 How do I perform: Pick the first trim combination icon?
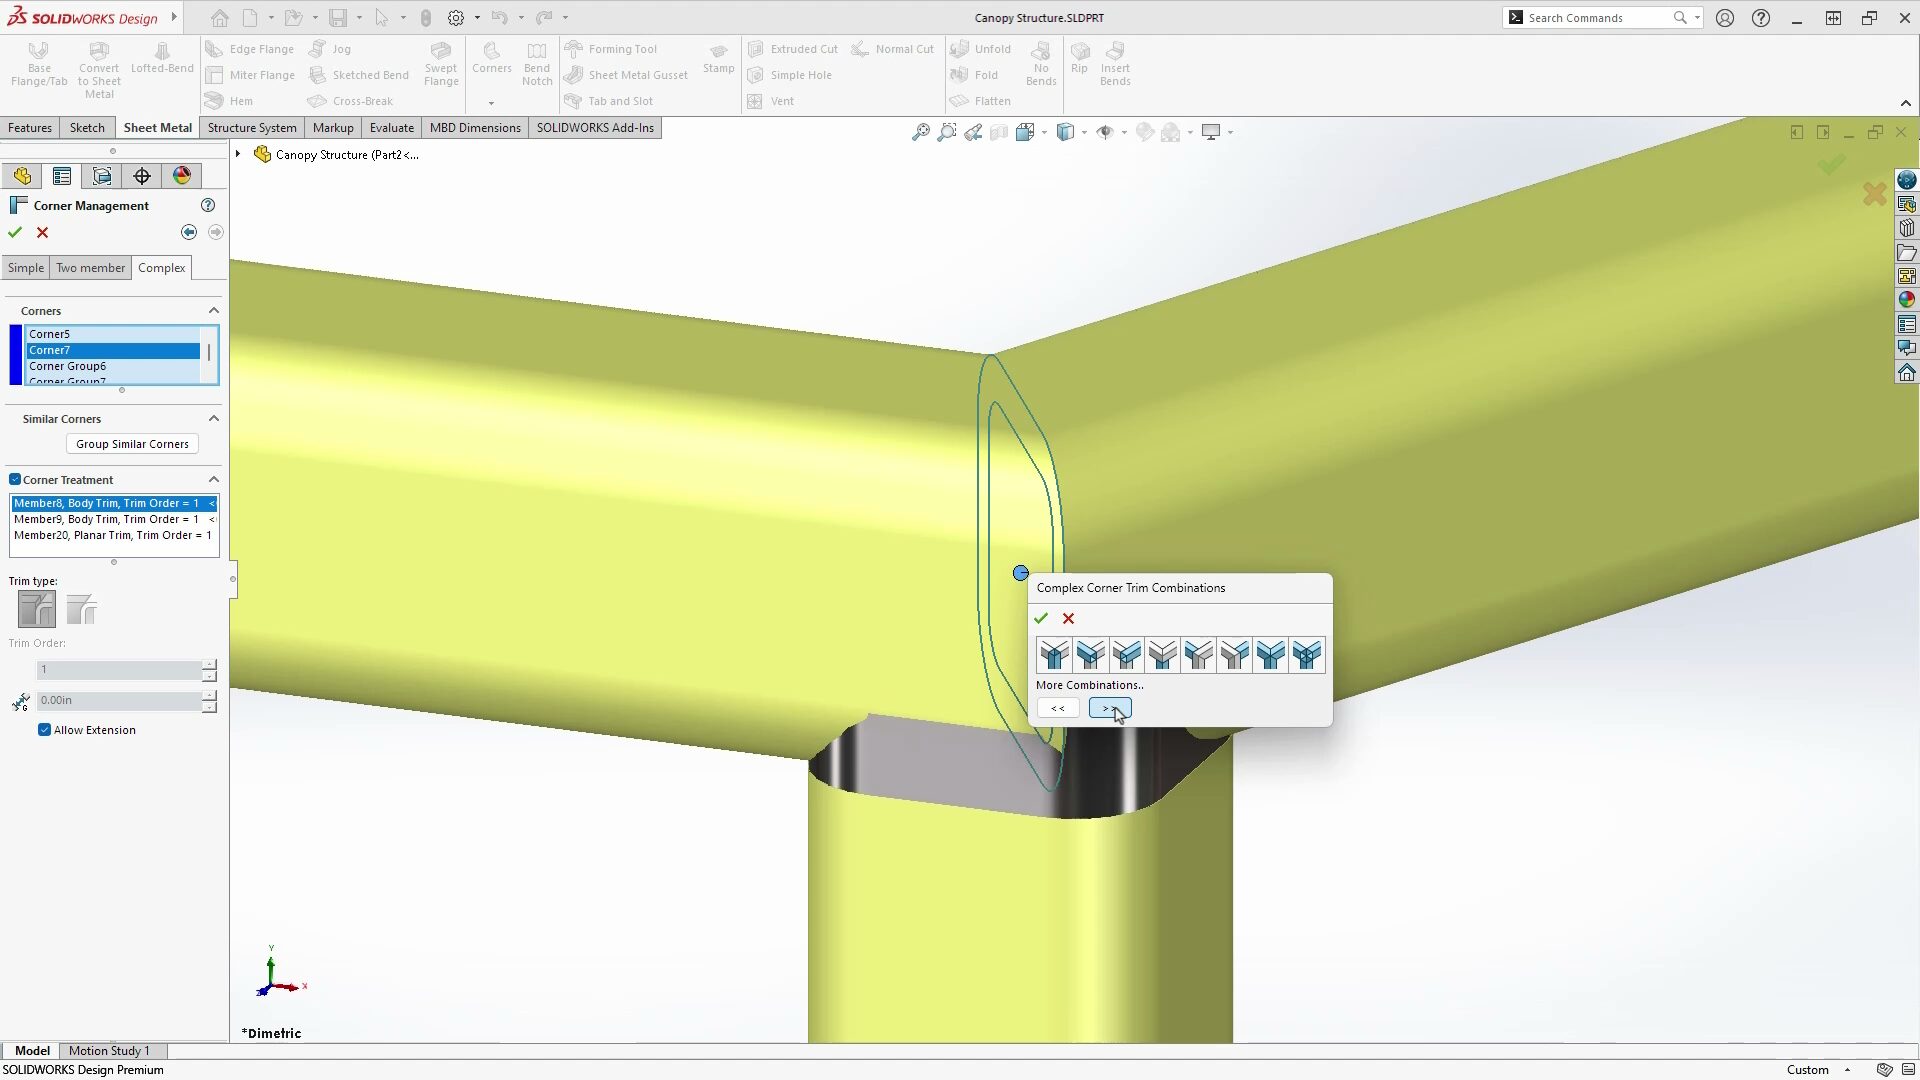pos(1054,655)
